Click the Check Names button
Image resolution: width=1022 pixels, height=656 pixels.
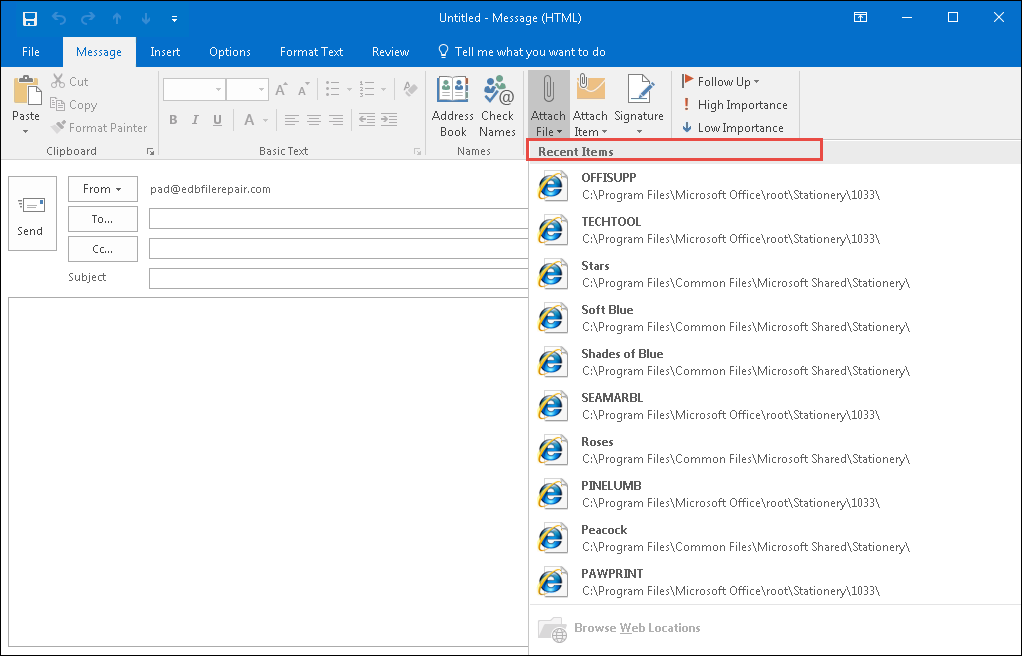497,106
